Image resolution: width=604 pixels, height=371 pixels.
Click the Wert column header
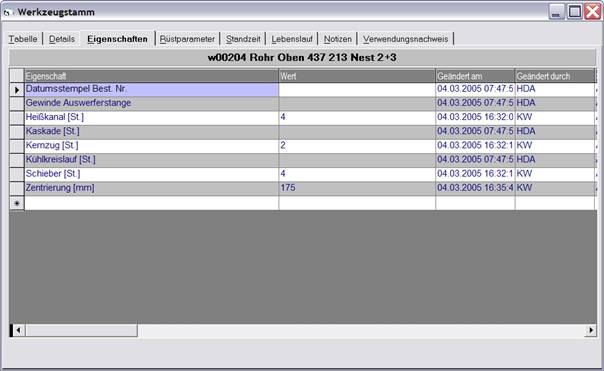pyautogui.click(x=357, y=76)
